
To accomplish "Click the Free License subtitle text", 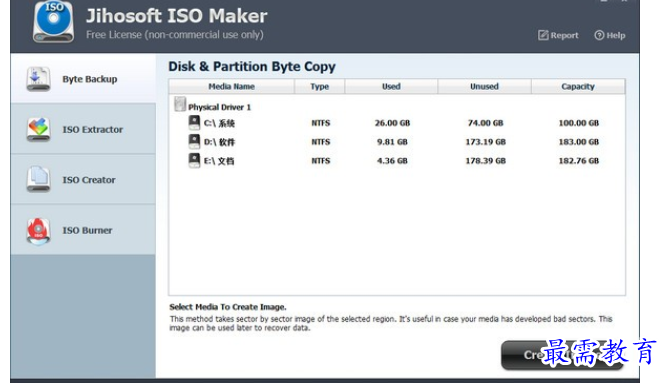I will click(x=175, y=35).
